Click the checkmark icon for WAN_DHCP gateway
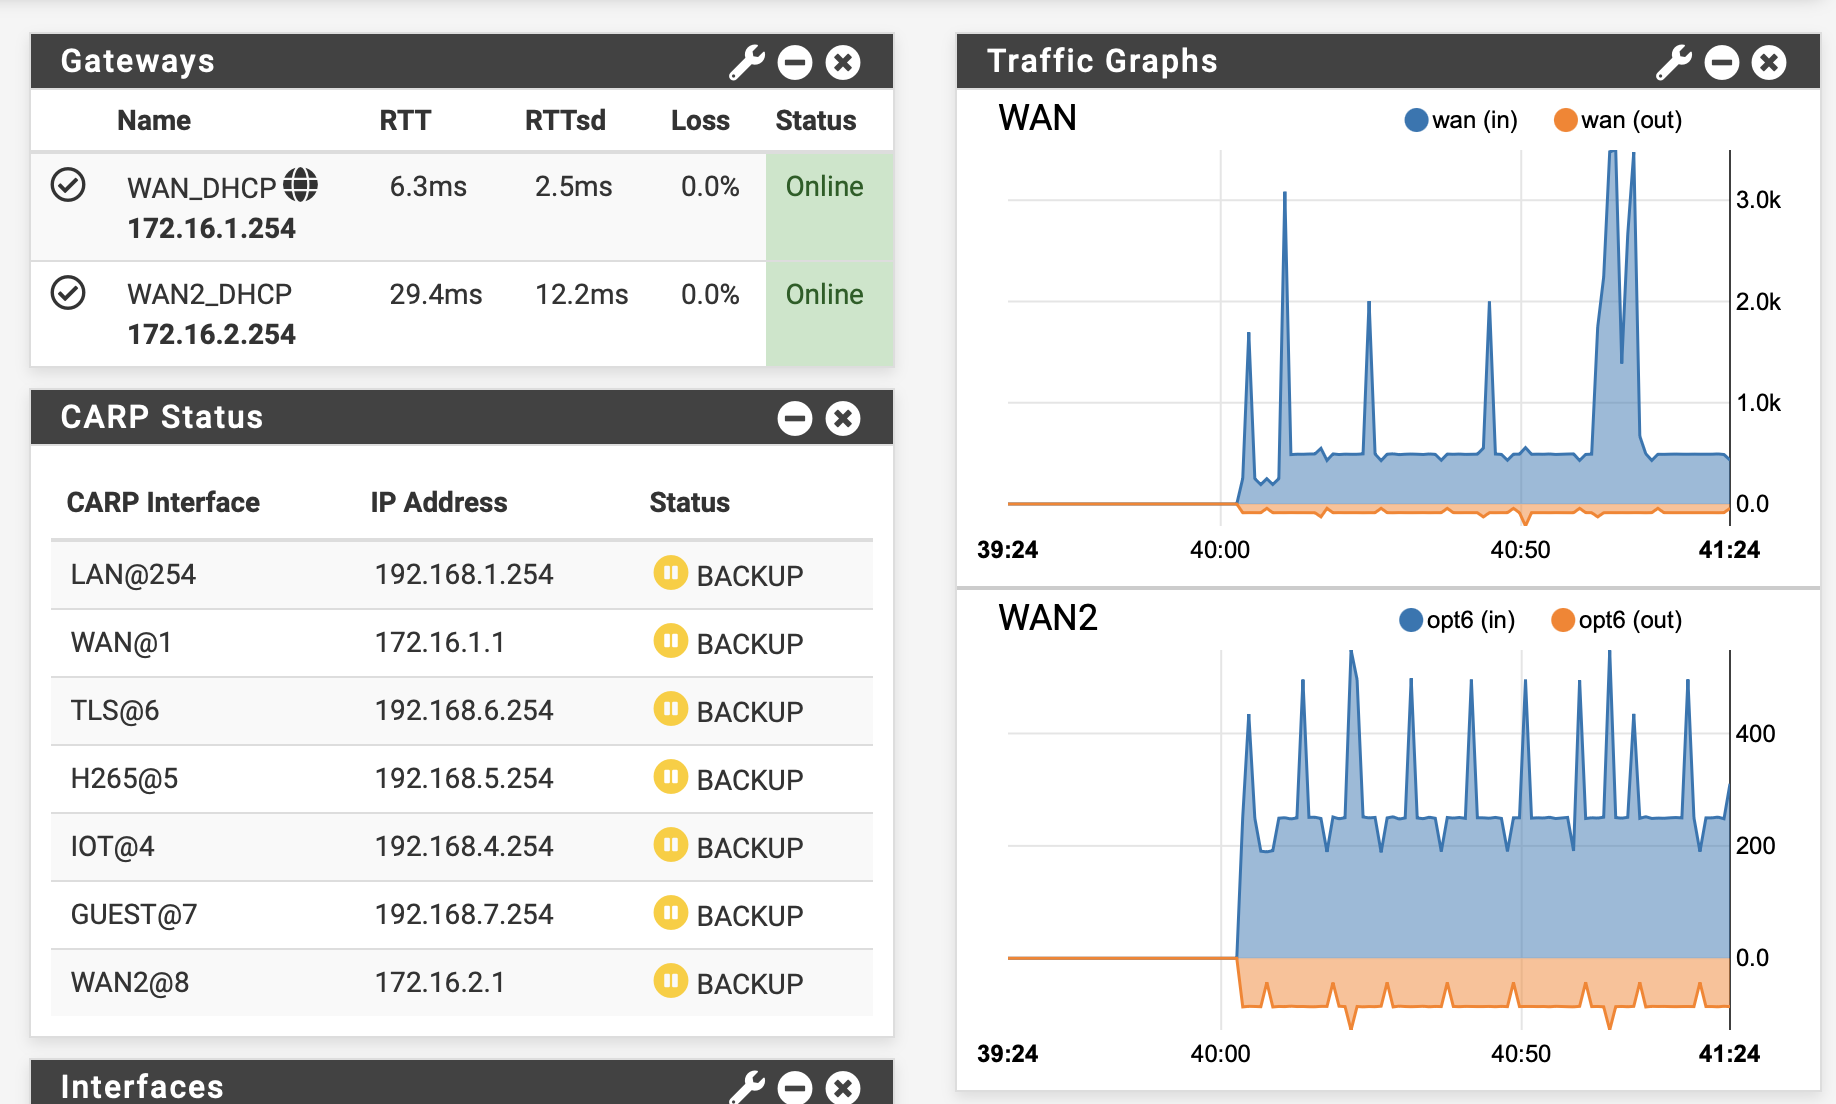 click(x=67, y=185)
